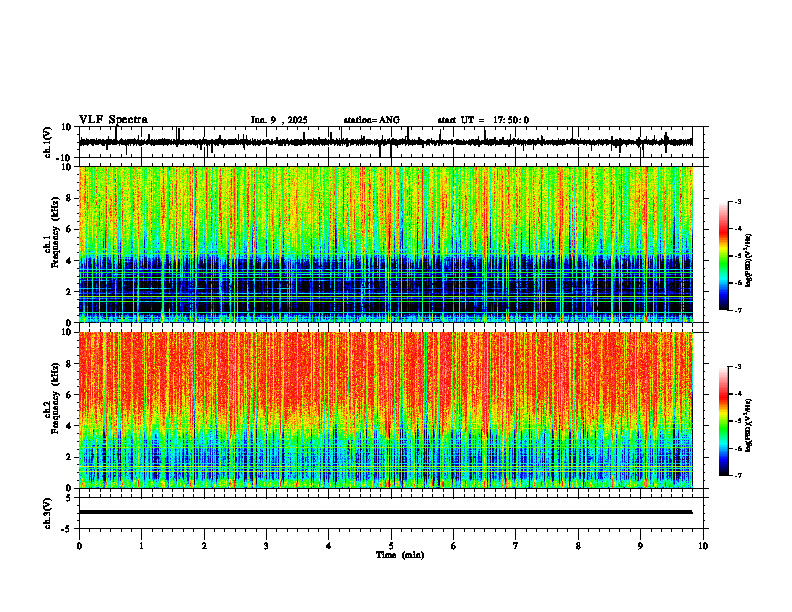This screenshot has width=792, height=612.
Task: Click the "5" minute tick on the time axis
Action: [x=391, y=546]
